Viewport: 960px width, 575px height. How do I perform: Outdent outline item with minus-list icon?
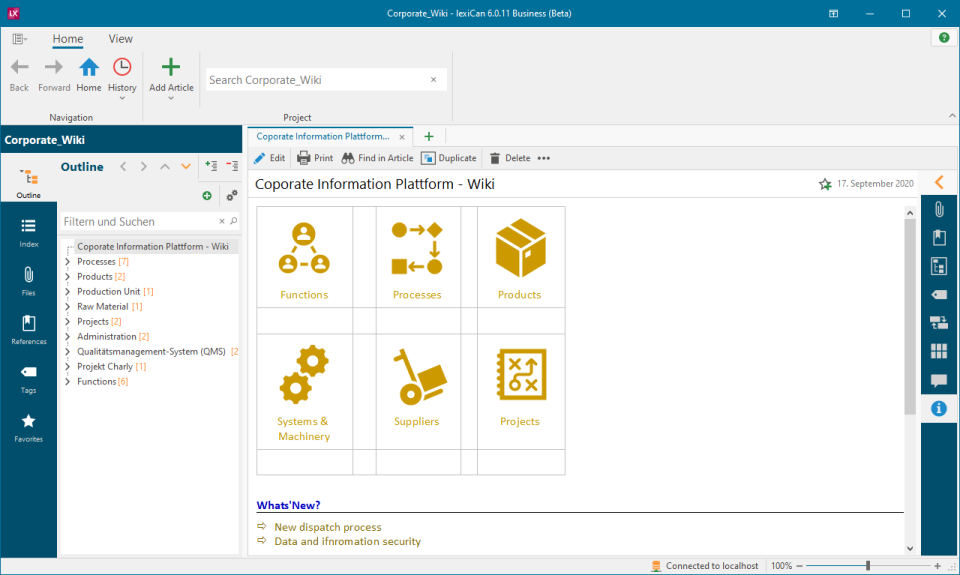coord(232,165)
